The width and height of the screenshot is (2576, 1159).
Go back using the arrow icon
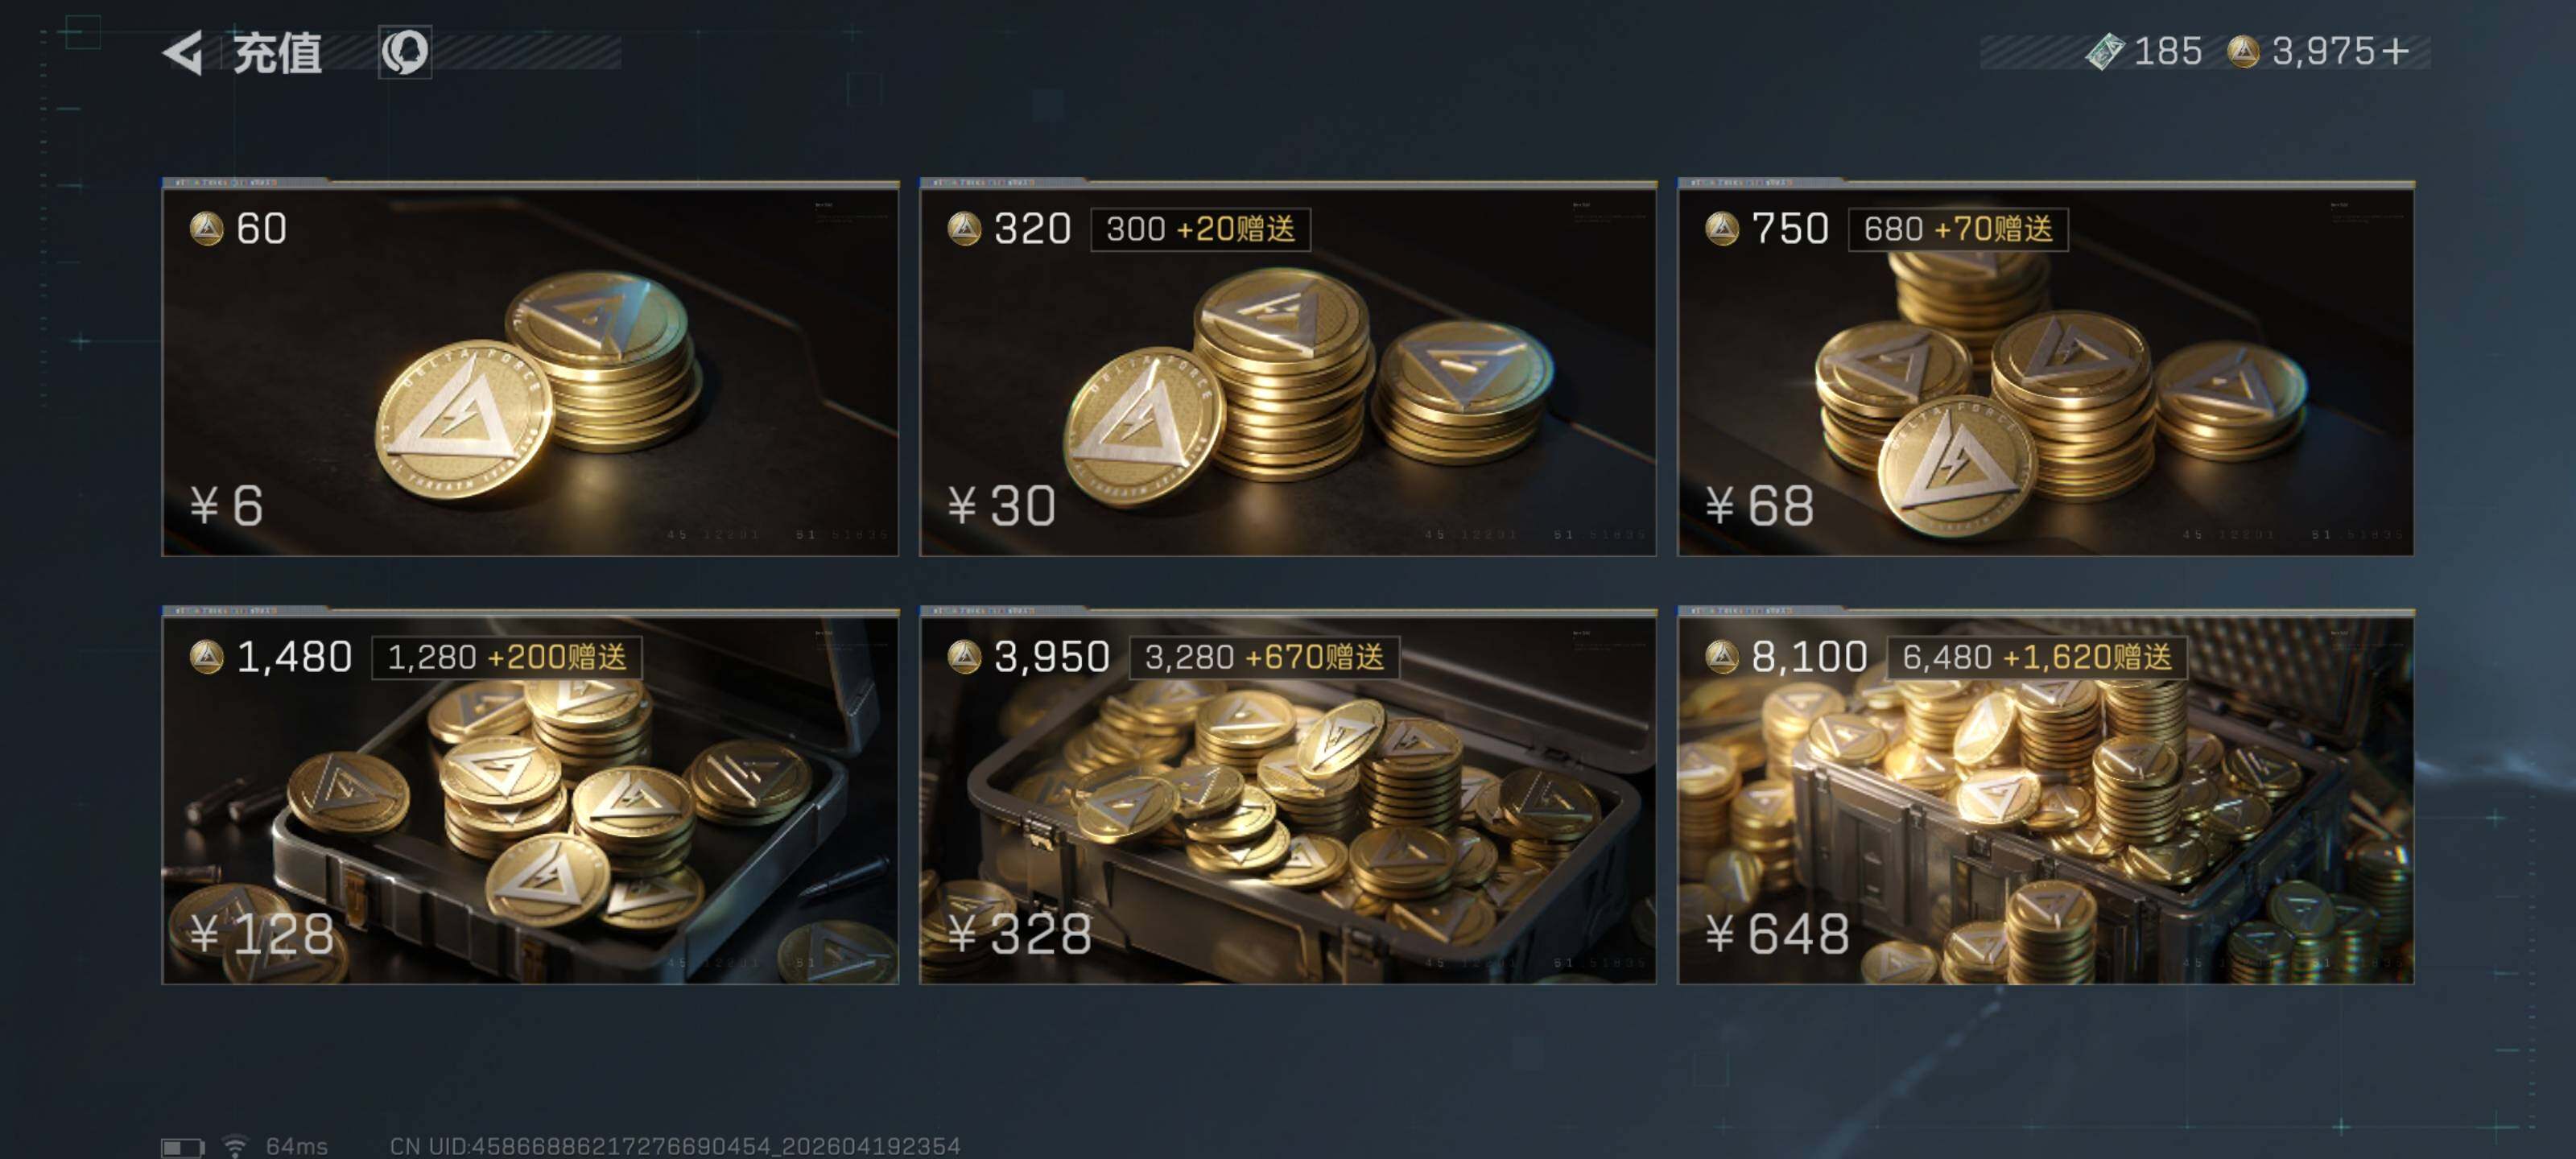(183, 52)
